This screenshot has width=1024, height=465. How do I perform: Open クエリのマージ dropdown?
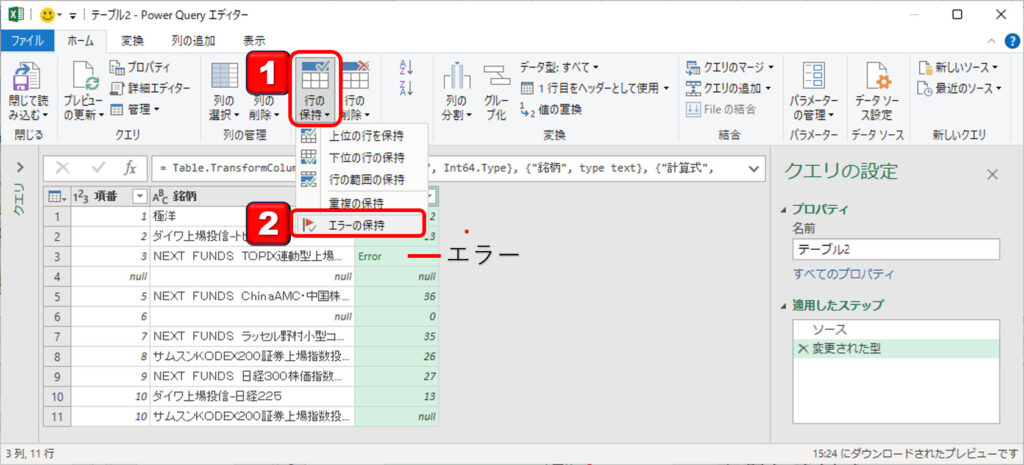[729, 67]
